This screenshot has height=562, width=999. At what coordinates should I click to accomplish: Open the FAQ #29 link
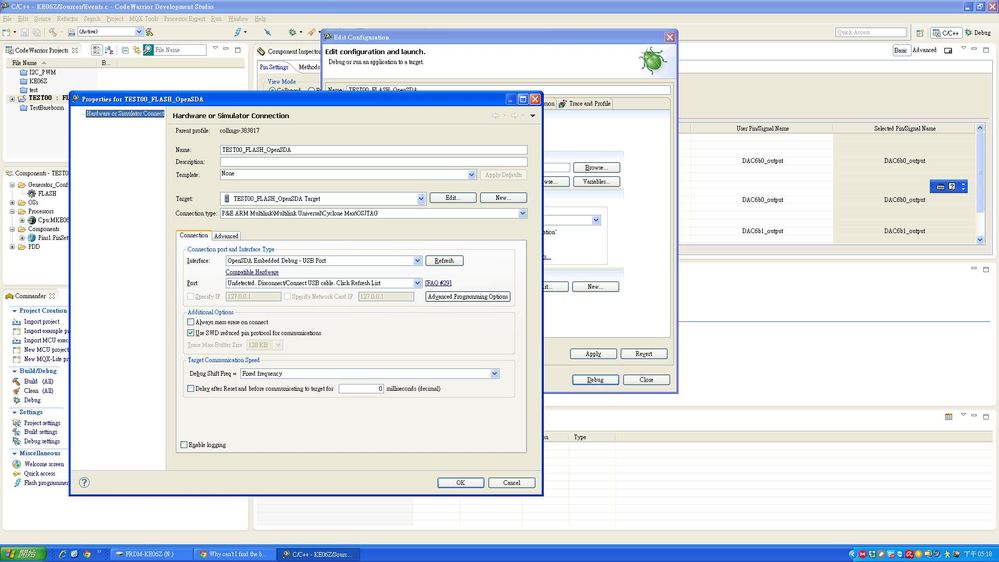[x=438, y=283]
